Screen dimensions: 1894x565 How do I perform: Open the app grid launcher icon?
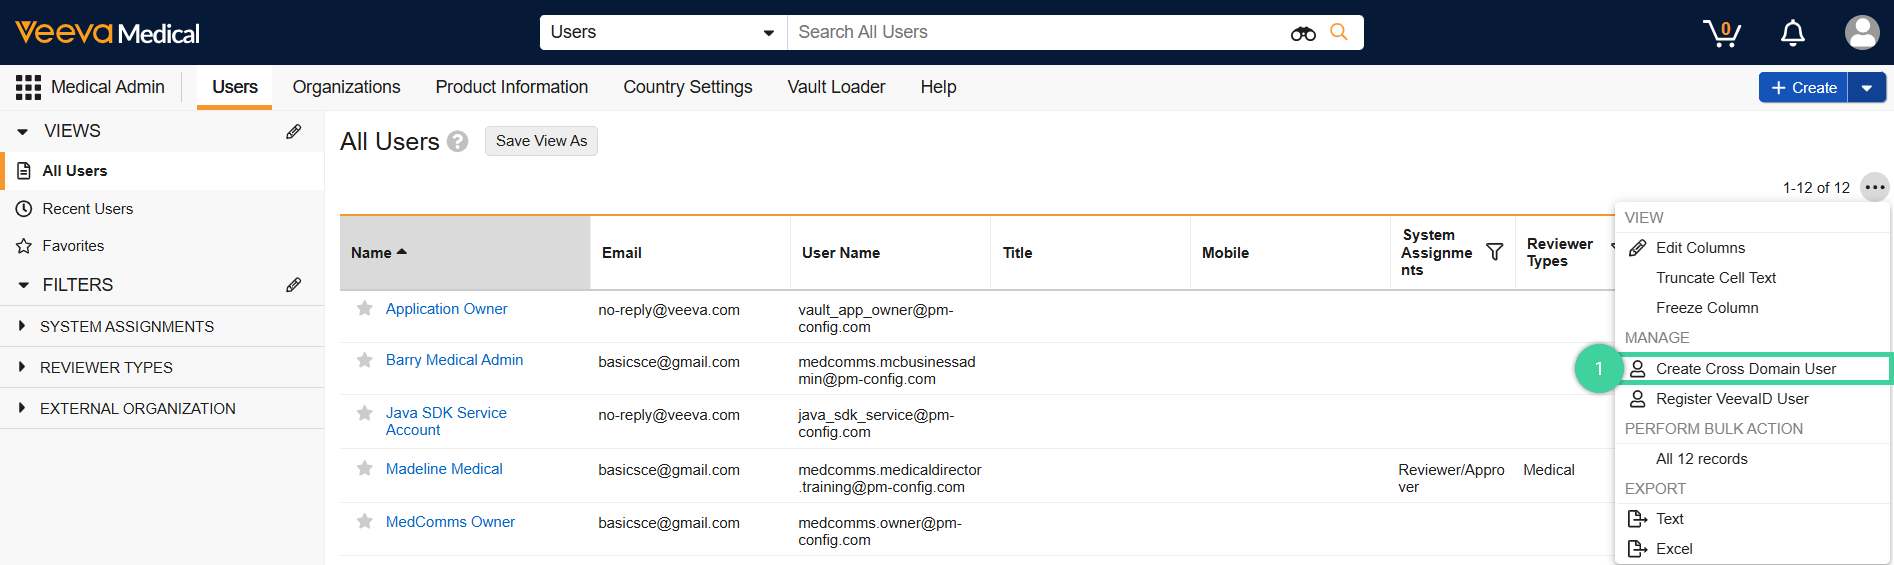click(x=28, y=87)
